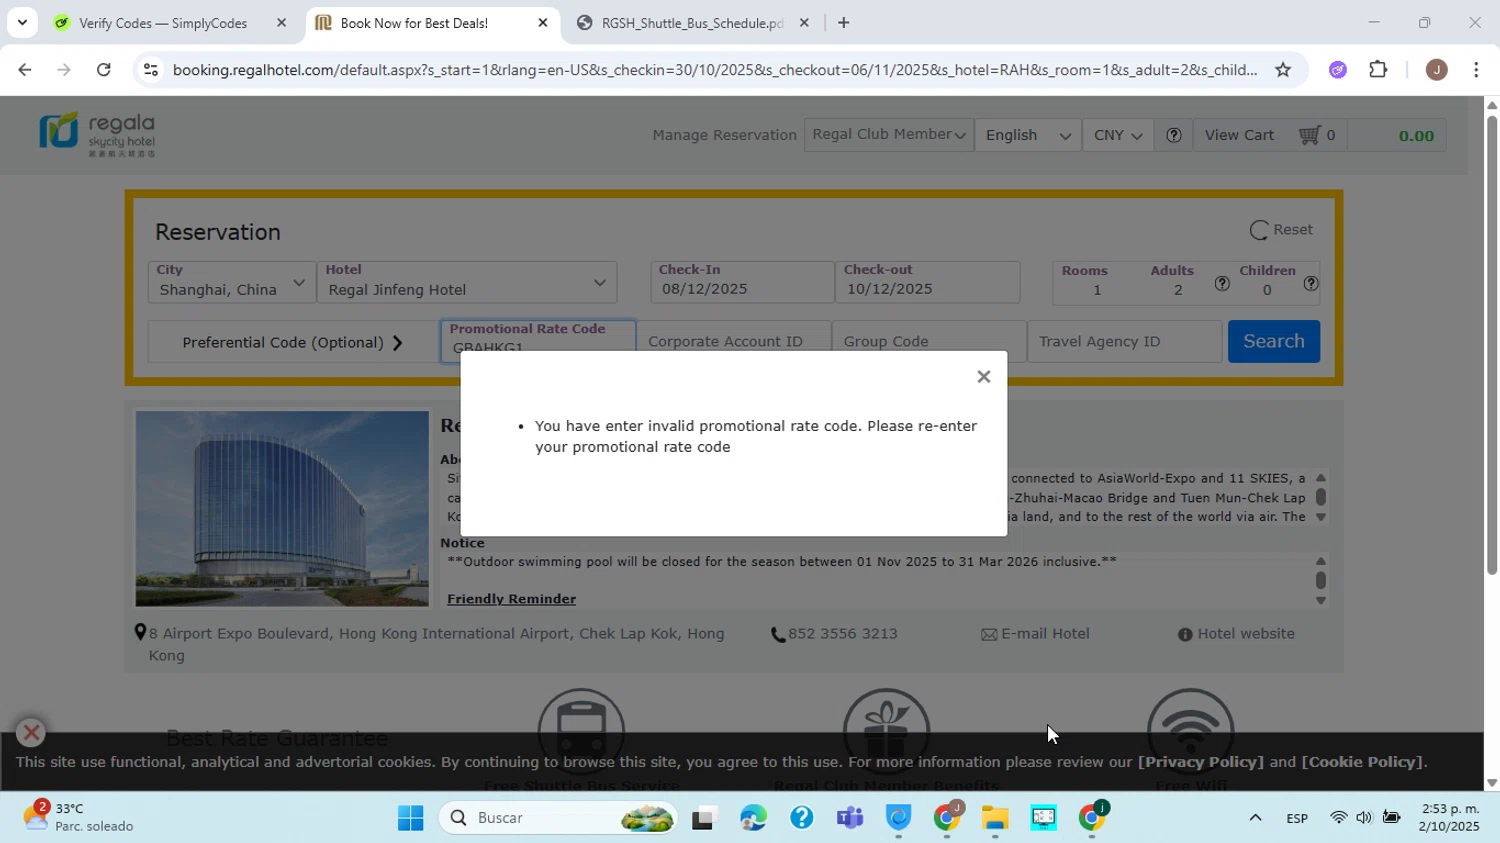Click the hotel phone number 852 3556 3213
Viewport: 1500px width, 843px height.
click(842, 634)
